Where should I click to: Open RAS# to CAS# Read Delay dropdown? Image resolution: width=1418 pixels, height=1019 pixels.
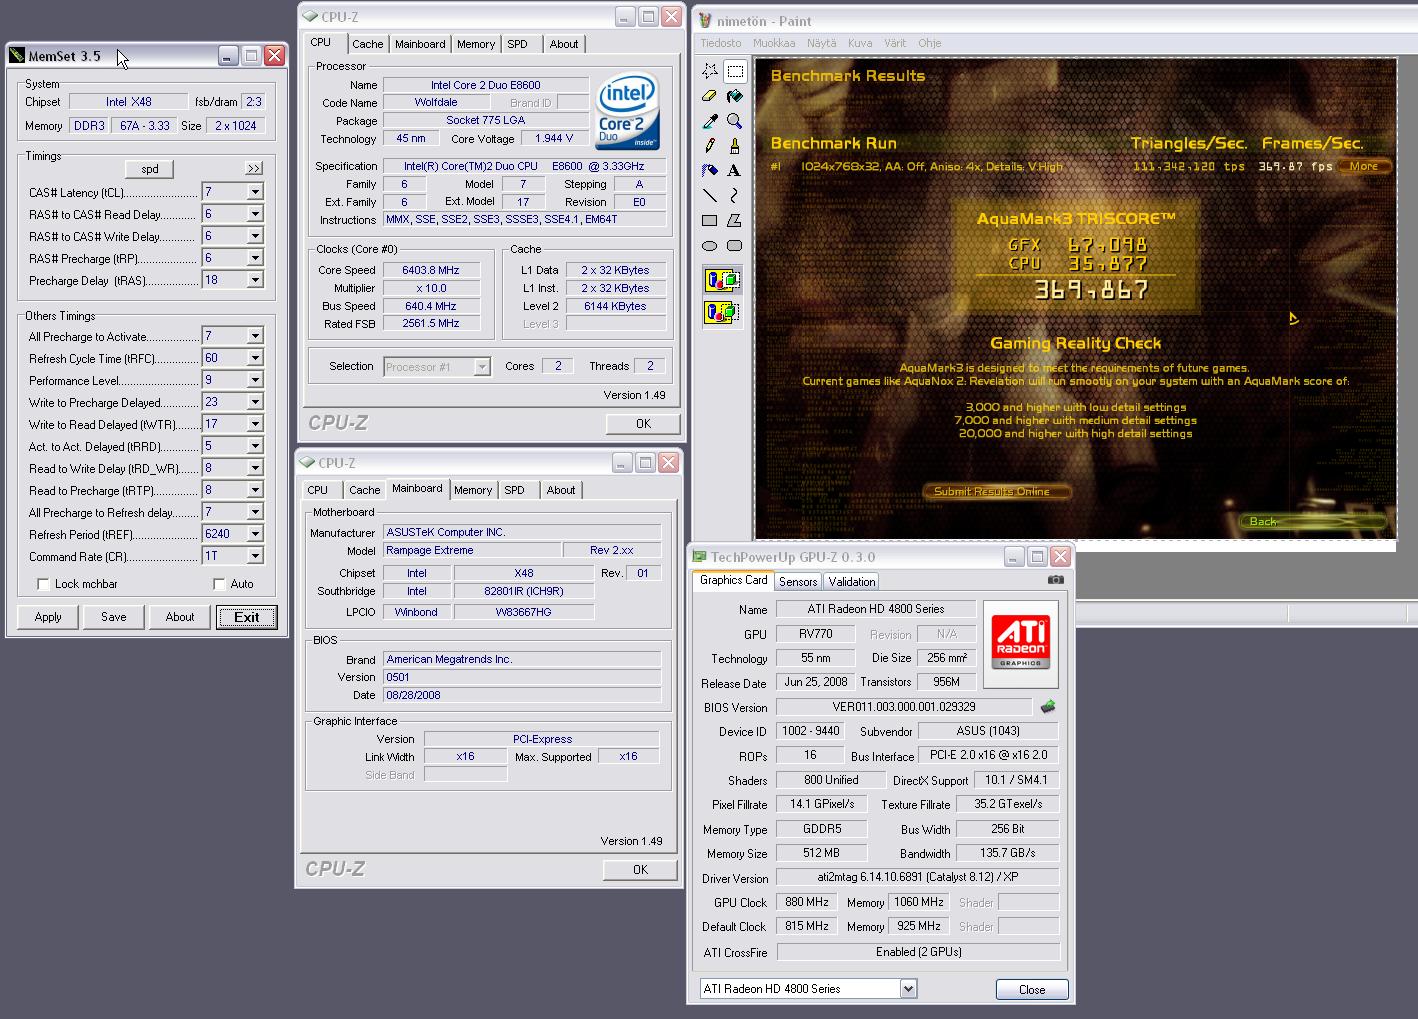[255, 214]
